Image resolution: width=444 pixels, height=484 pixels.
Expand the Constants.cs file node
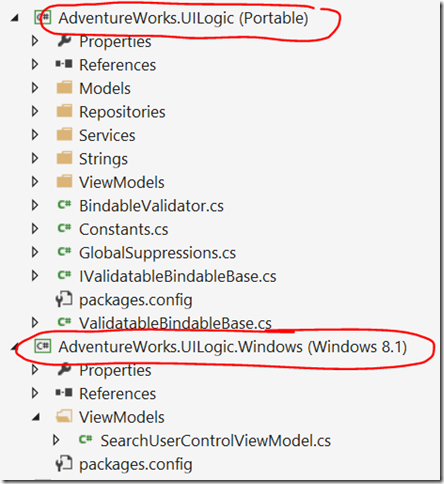35,229
